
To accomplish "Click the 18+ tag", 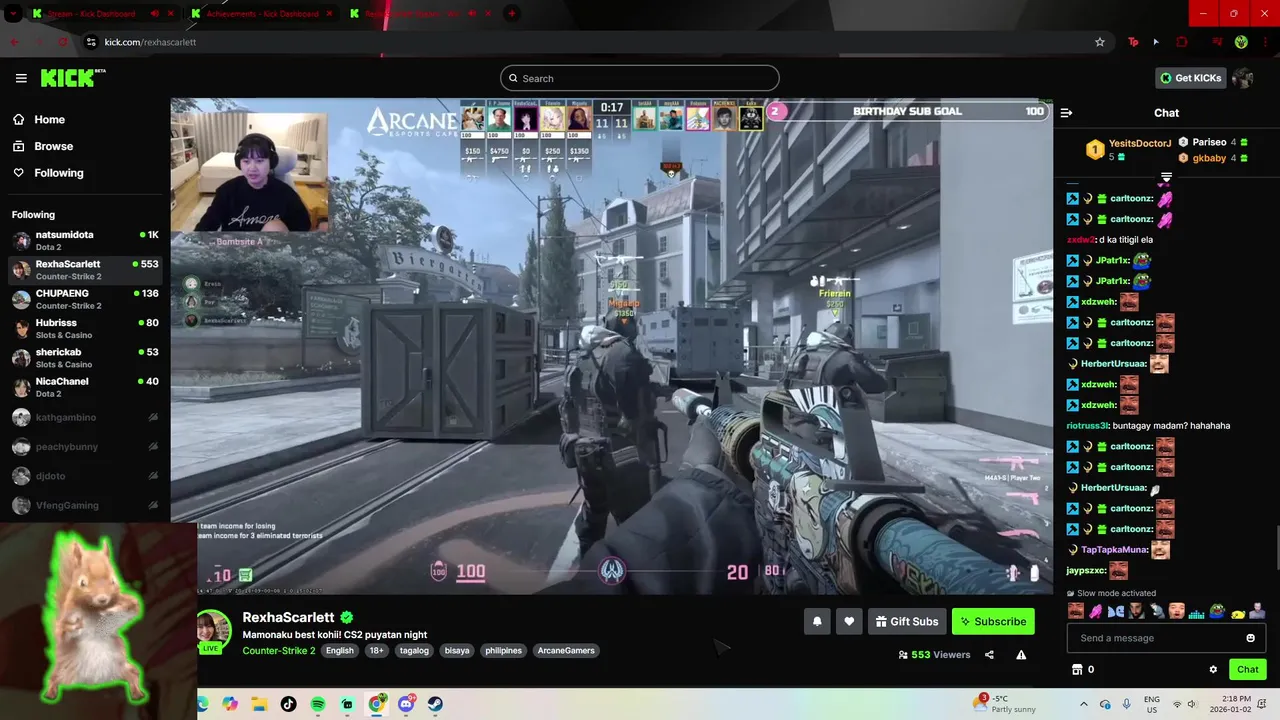I will [376, 651].
